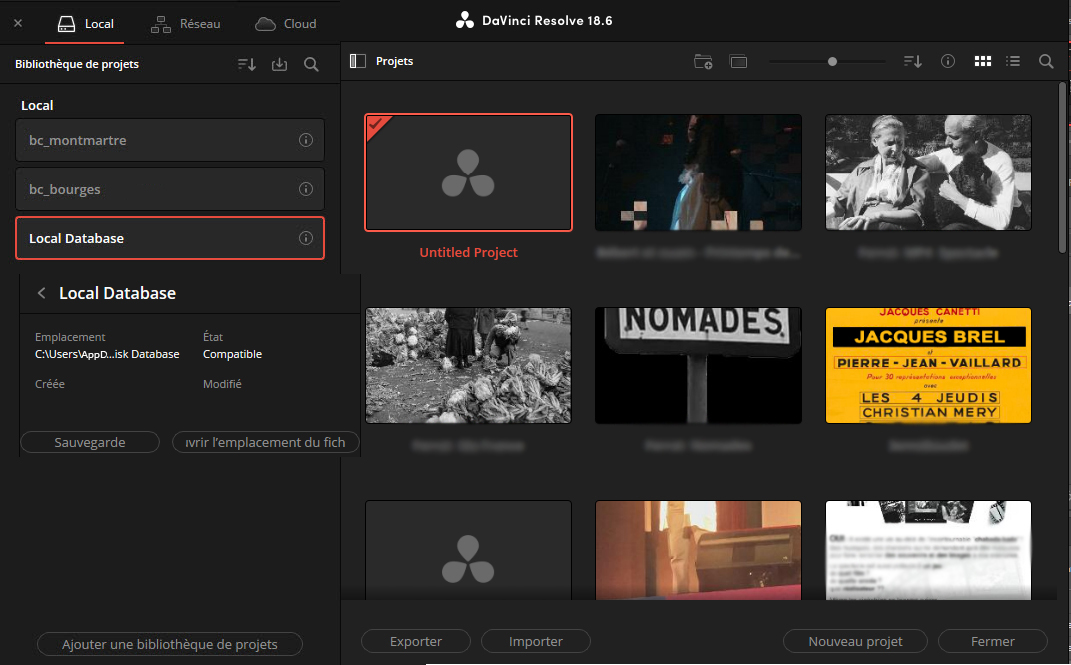The image size is (1071, 665).
Task: Select the empty project thumbnail in the bottom row
Action: [469, 551]
